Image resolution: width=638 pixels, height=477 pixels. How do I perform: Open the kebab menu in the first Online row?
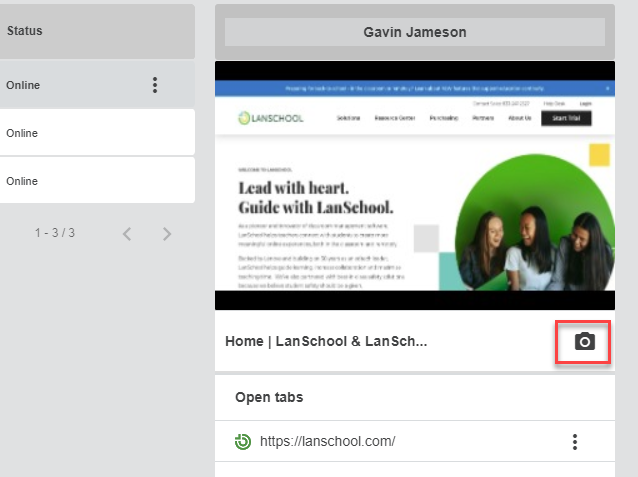[x=155, y=85]
